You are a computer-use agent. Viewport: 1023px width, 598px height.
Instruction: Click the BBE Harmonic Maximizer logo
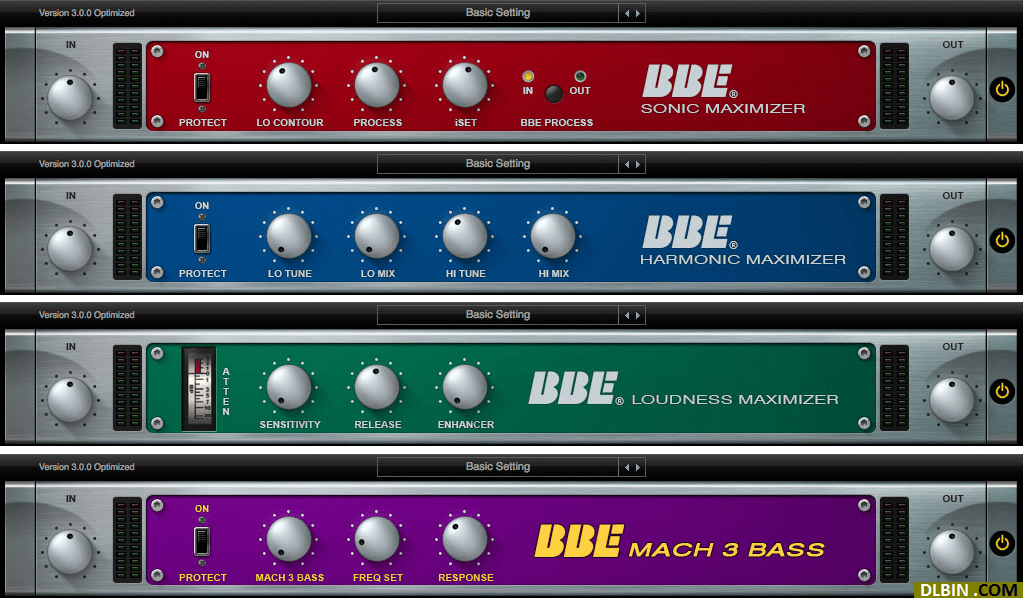[x=742, y=241]
